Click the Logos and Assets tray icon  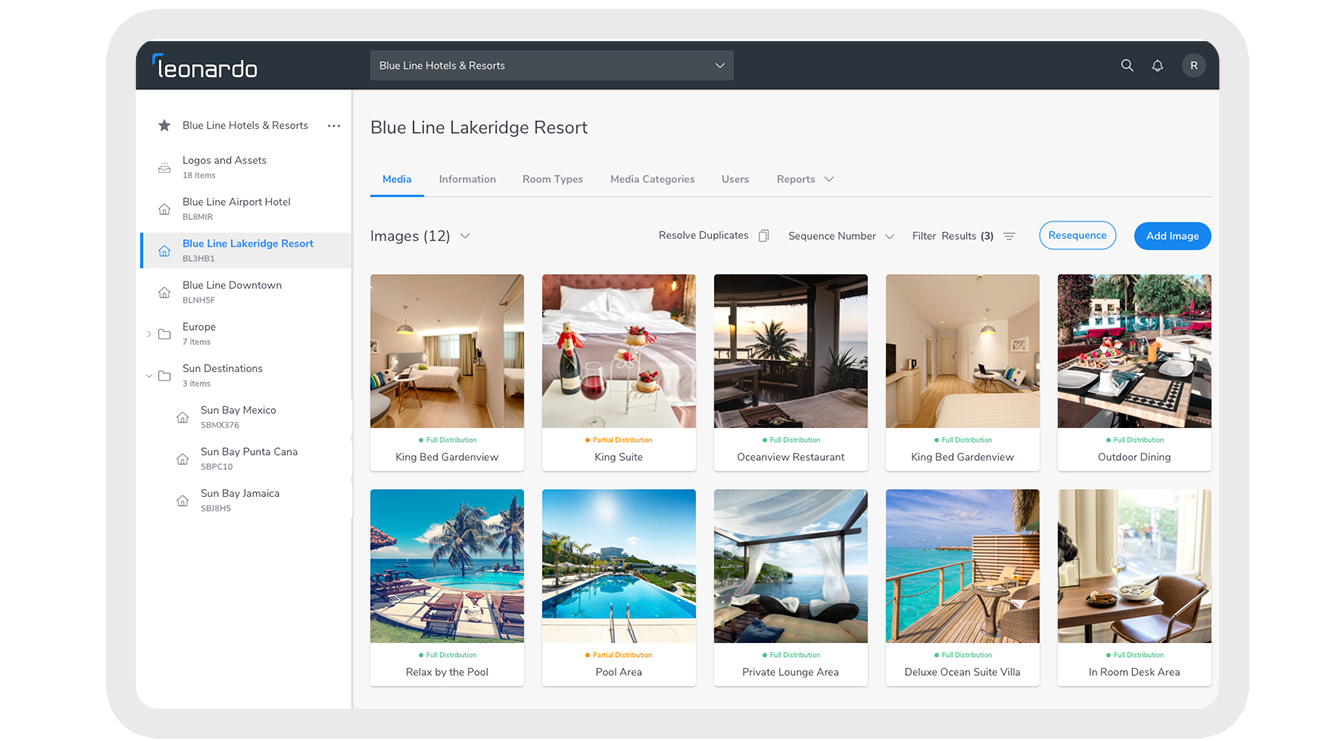point(164,167)
